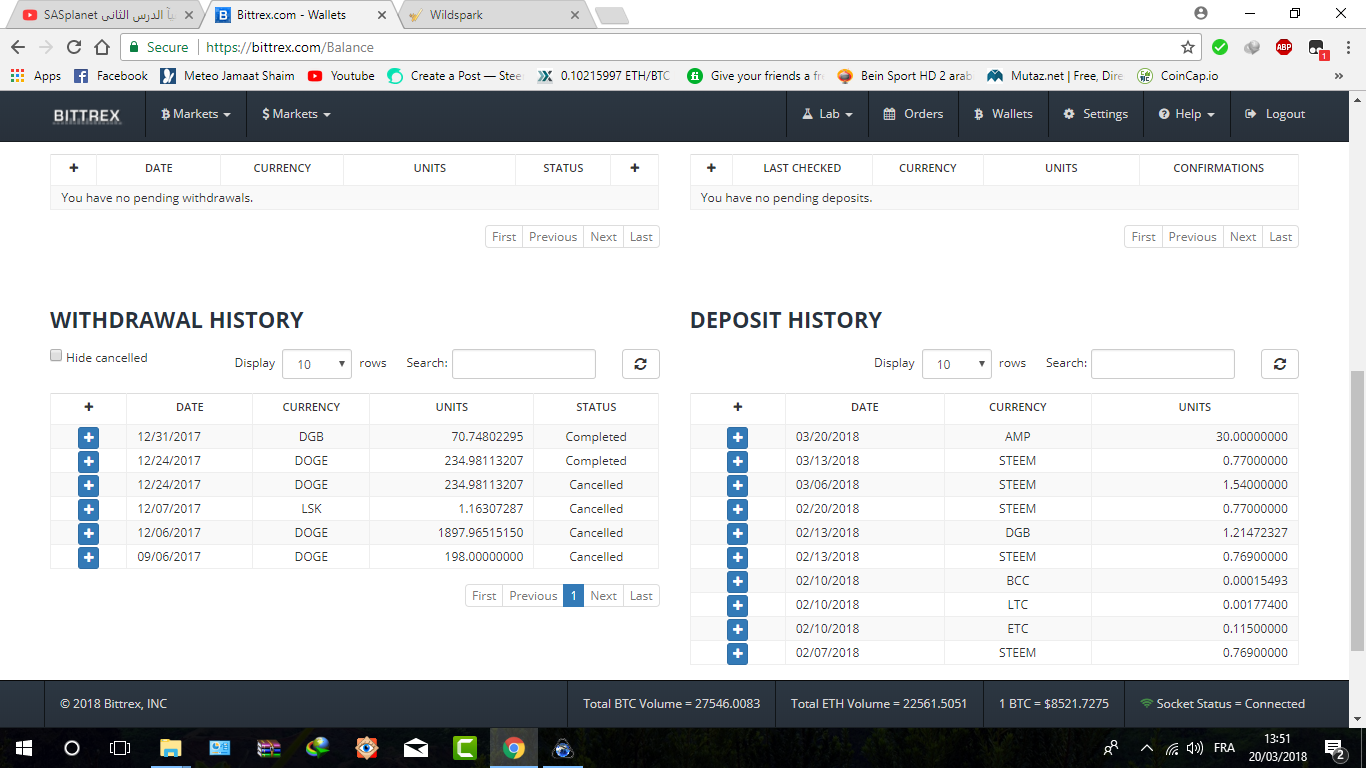Expand the completed DOGE 12/24/2017 withdrawal row
The height and width of the screenshot is (768, 1366).
88,461
